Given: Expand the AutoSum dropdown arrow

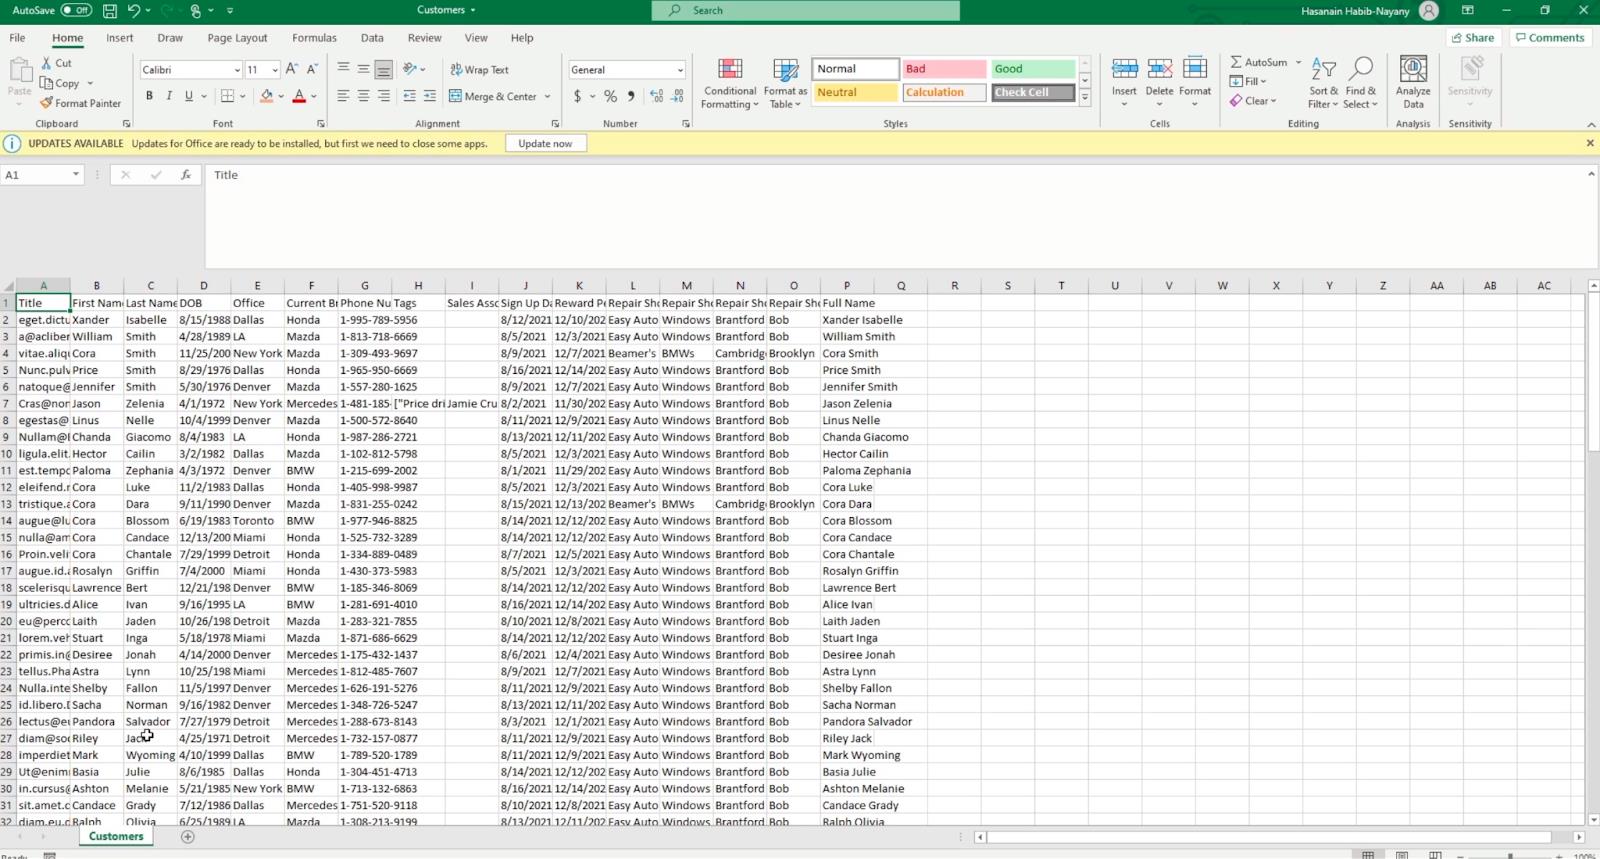Looking at the screenshot, I should point(1299,62).
